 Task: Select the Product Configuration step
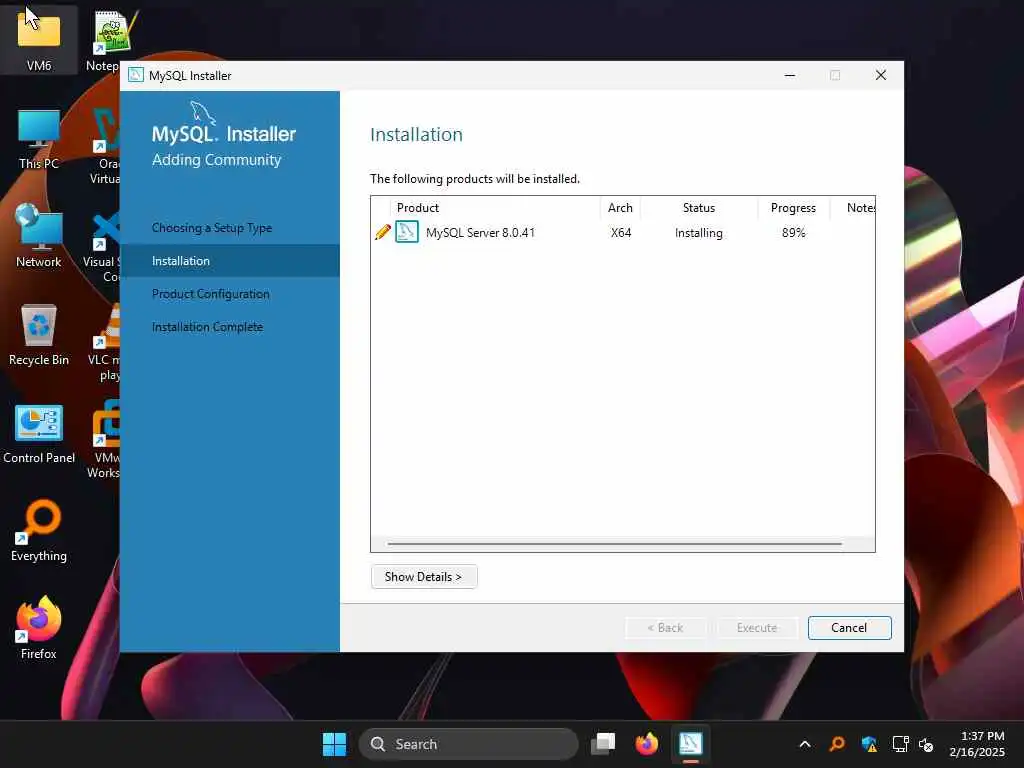(211, 294)
